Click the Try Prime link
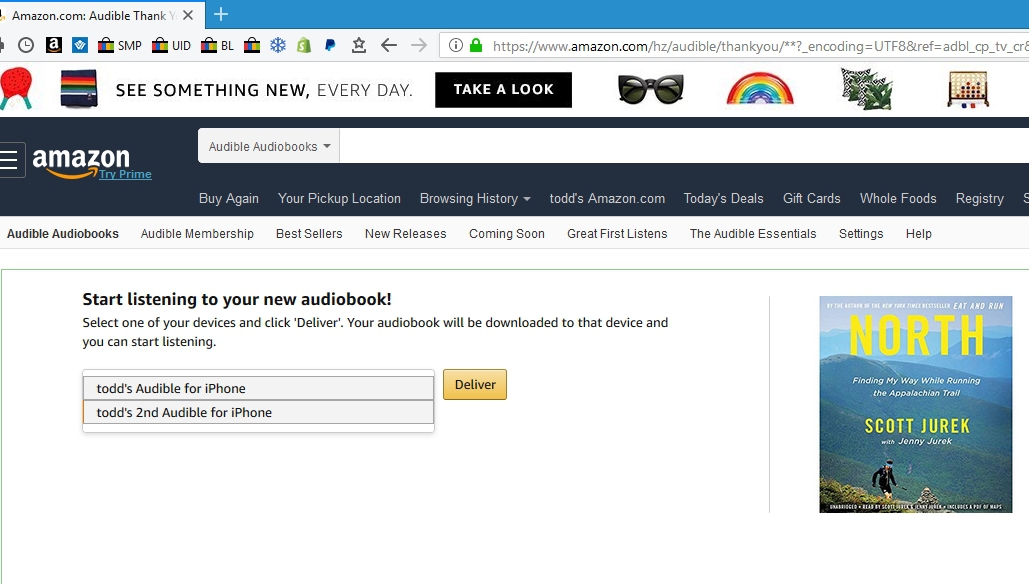Screen dimensions: 1029x584 (x=125, y=174)
